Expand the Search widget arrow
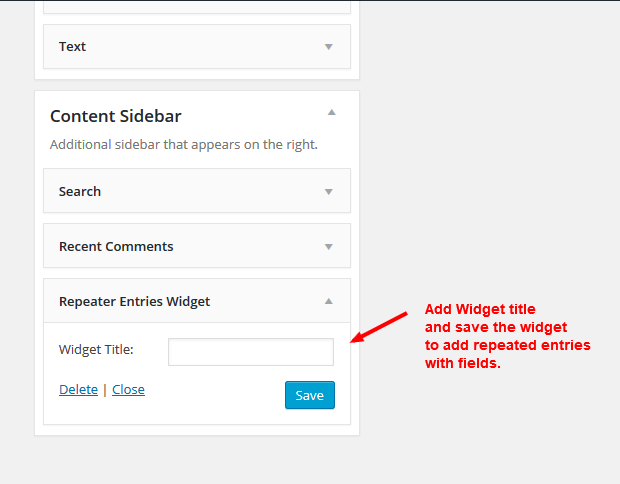 [328, 192]
